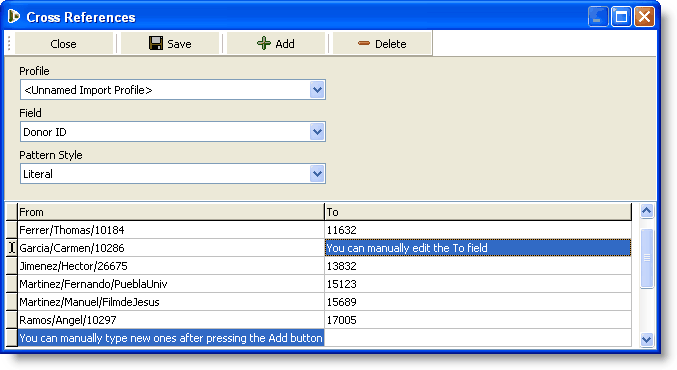Click the grid scrollbar up arrow

[646, 211]
